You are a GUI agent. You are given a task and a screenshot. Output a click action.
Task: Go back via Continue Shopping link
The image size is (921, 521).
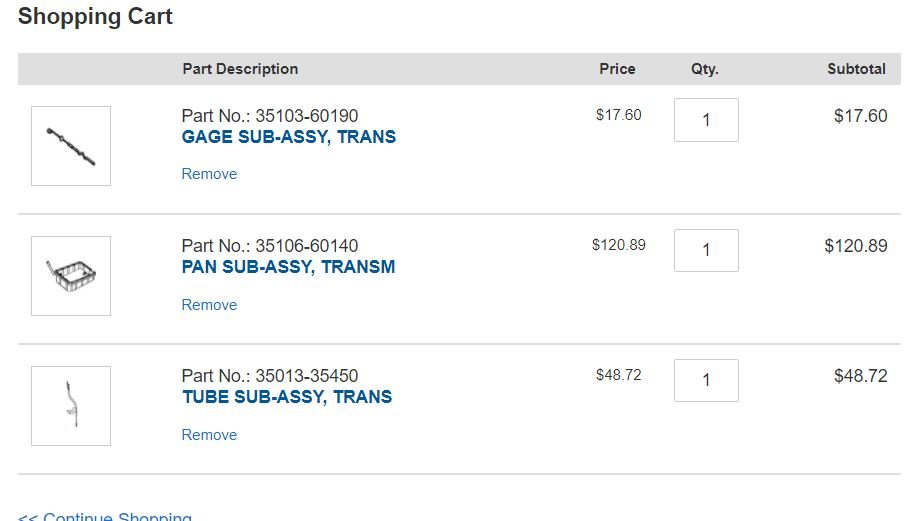coord(105,516)
